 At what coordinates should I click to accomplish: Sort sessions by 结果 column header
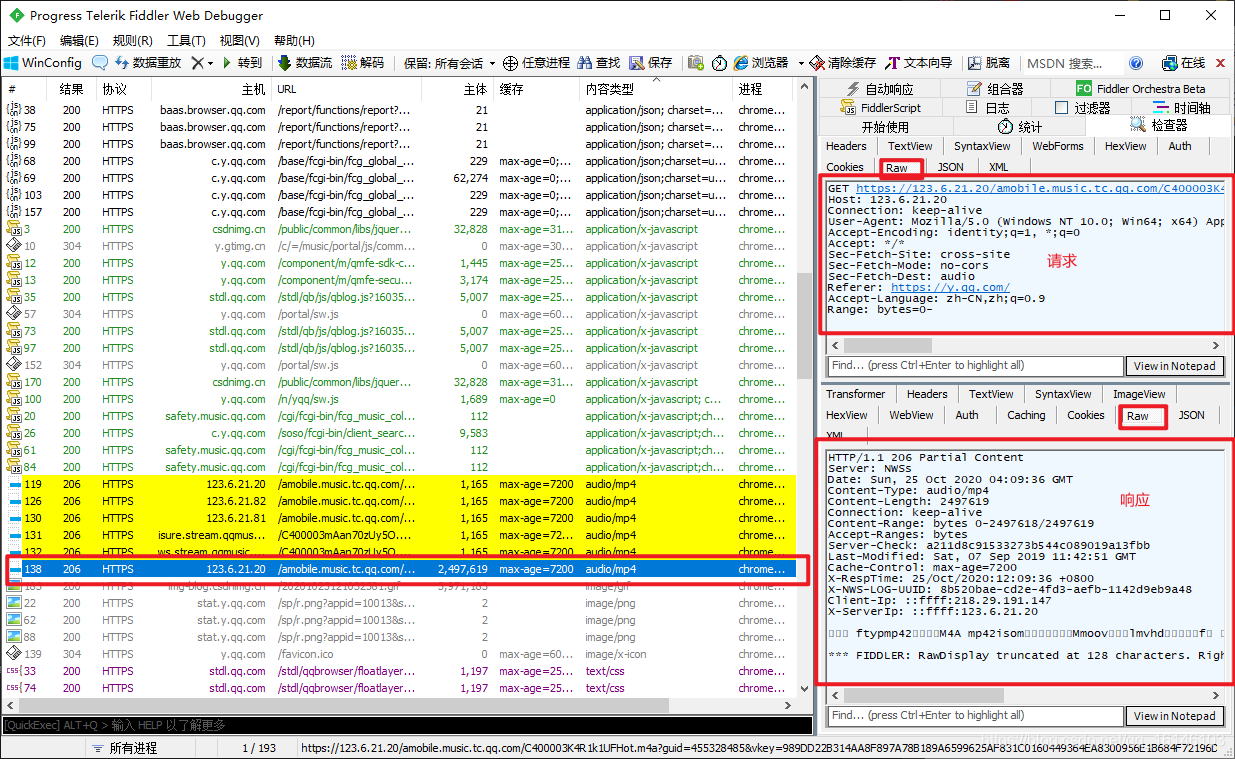click(x=72, y=89)
